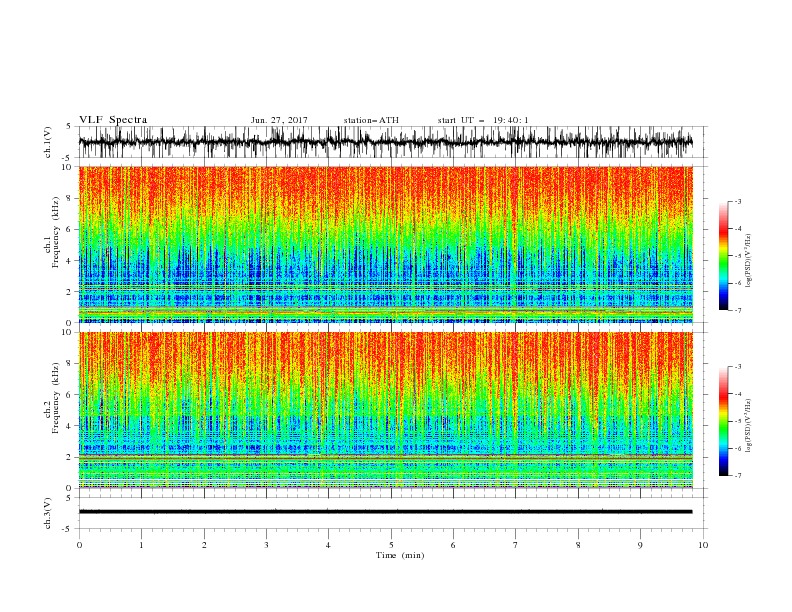Click the time-axis tick label "3"
Viewport: 792px width, 612px height.
(266, 545)
